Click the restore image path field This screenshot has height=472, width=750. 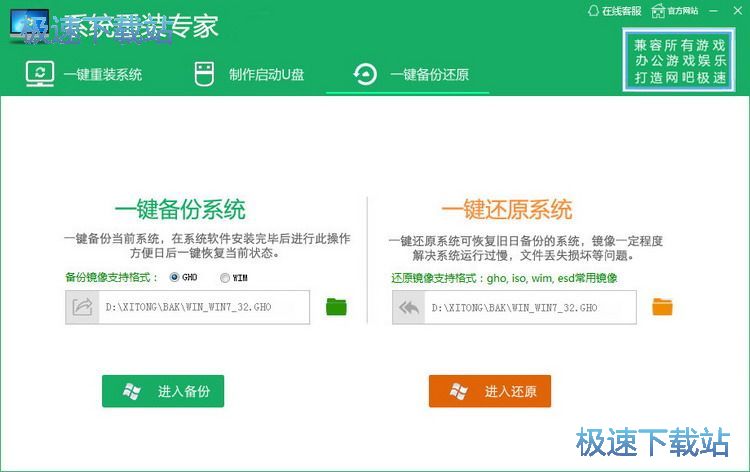coord(530,307)
